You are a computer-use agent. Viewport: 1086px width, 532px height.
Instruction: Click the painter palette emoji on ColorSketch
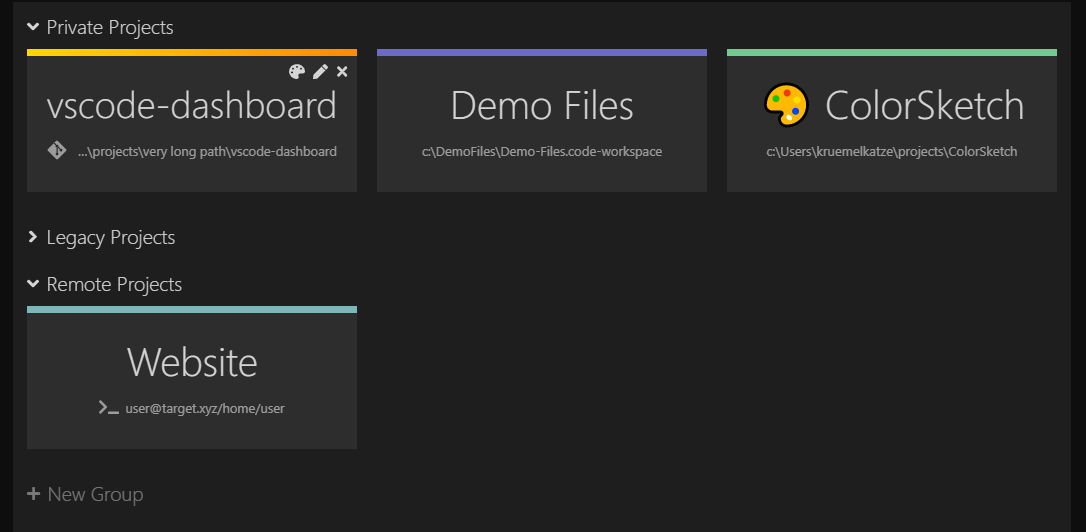(x=786, y=105)
